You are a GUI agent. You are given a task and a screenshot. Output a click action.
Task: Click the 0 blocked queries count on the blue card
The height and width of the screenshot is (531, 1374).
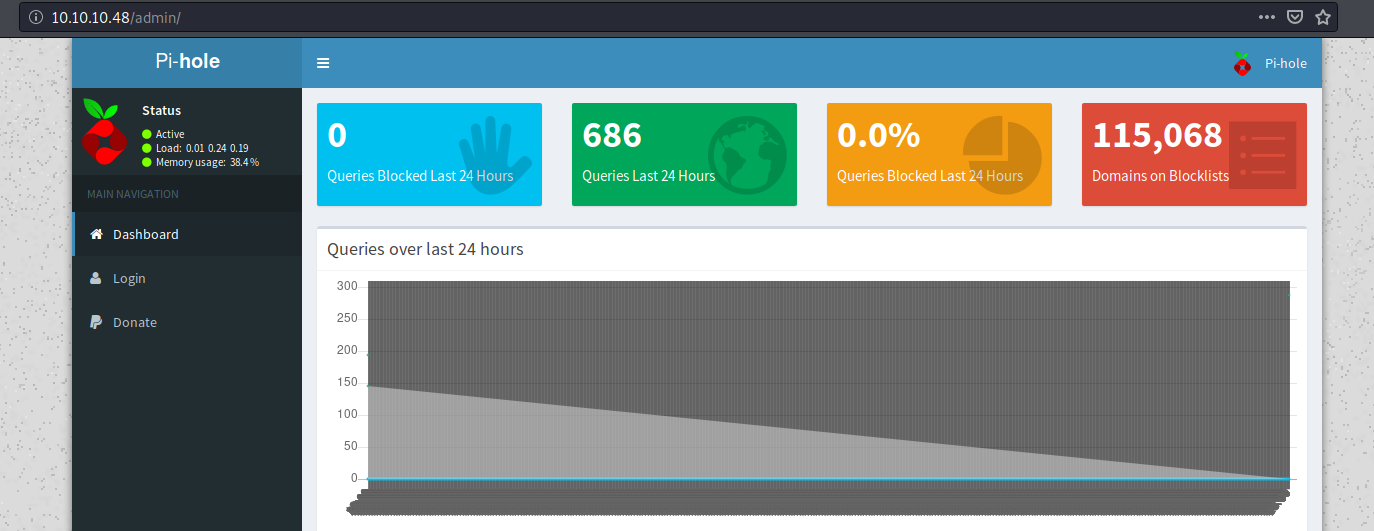pos(337,135)
